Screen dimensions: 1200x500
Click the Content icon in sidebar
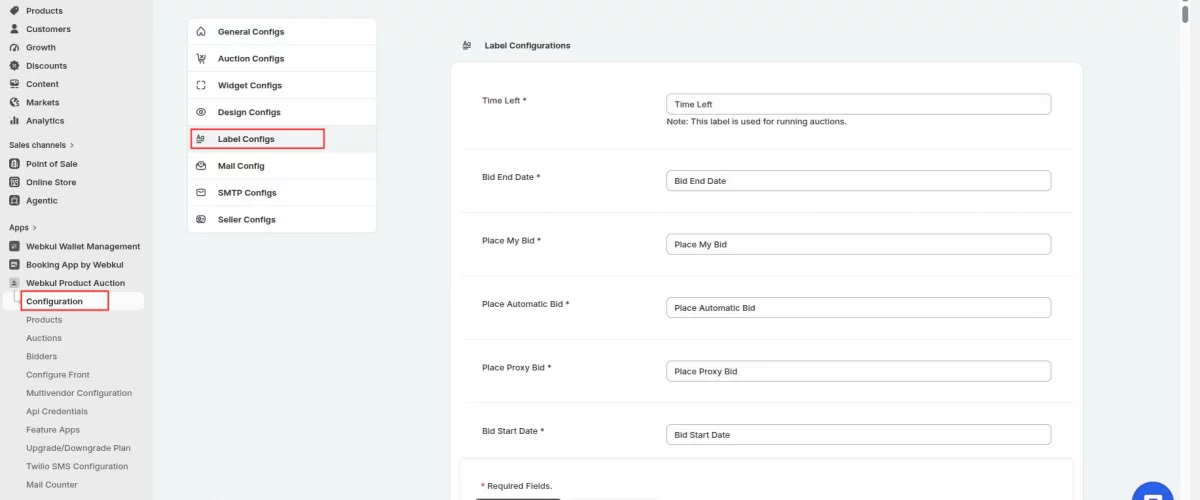(14, 84)
